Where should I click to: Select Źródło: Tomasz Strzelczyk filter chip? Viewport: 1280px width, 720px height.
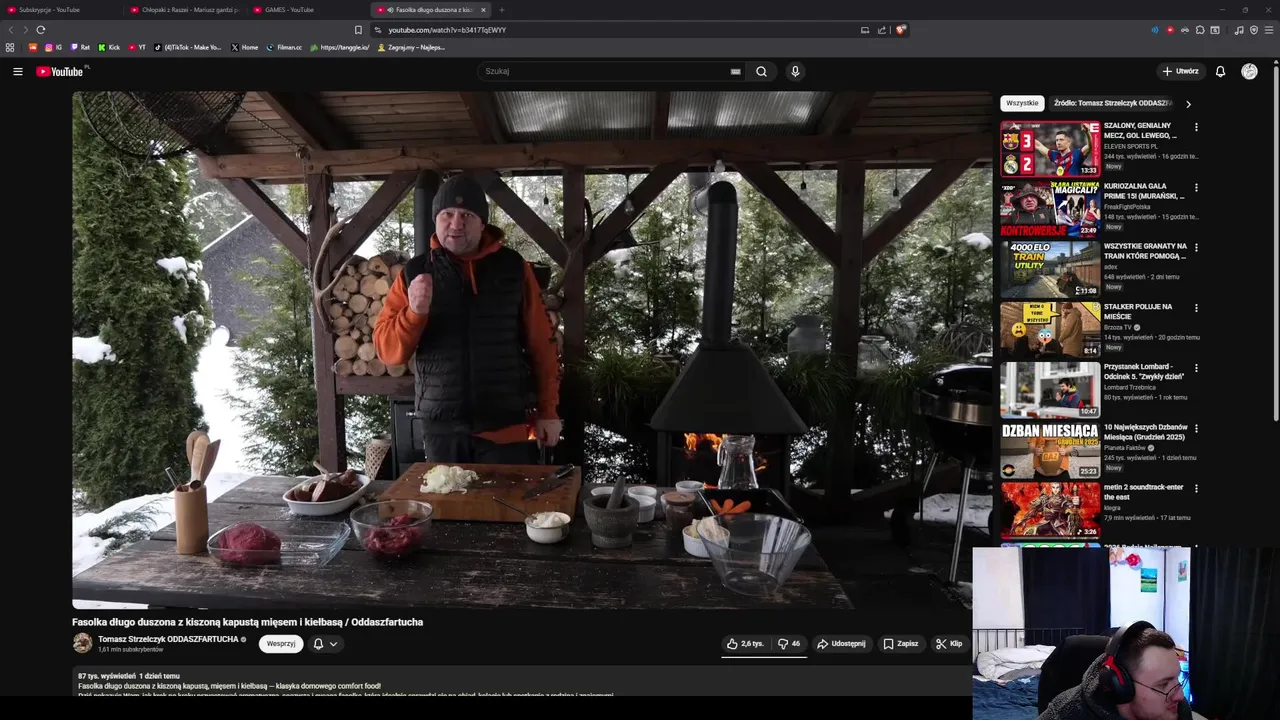tap(1111, 103)
